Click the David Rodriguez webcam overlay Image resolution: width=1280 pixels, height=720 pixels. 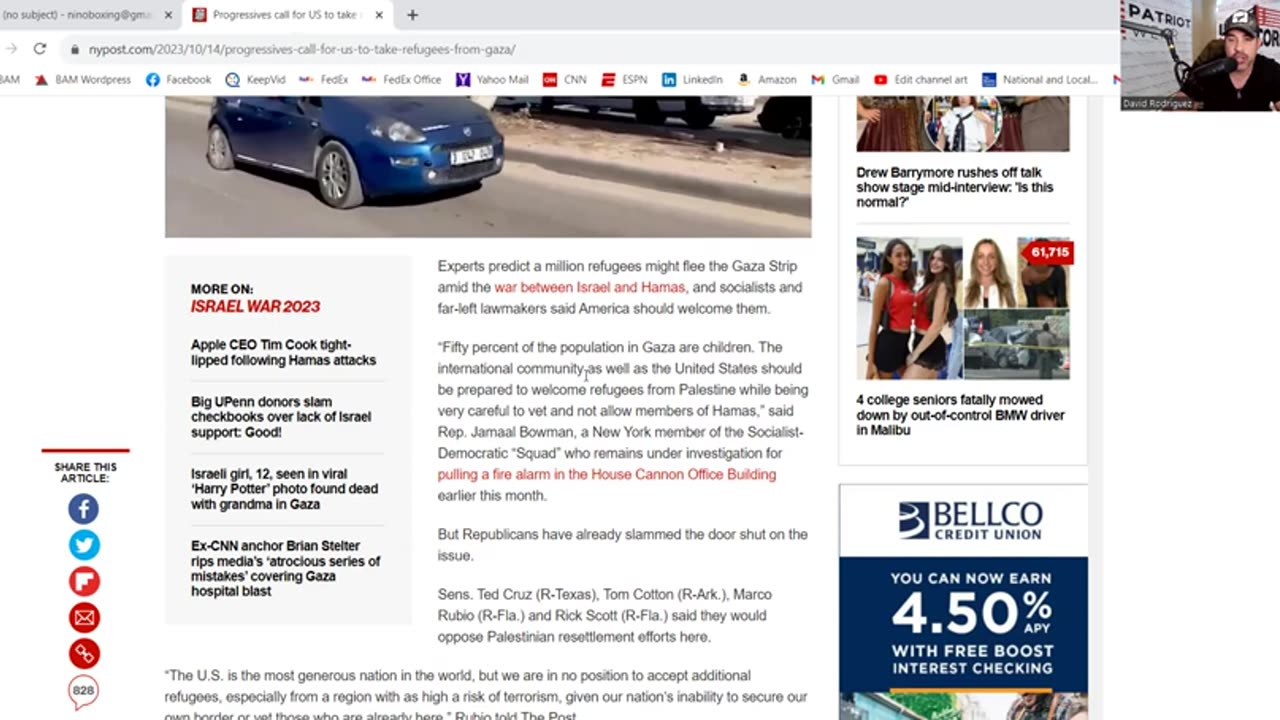coord(1199,55)
